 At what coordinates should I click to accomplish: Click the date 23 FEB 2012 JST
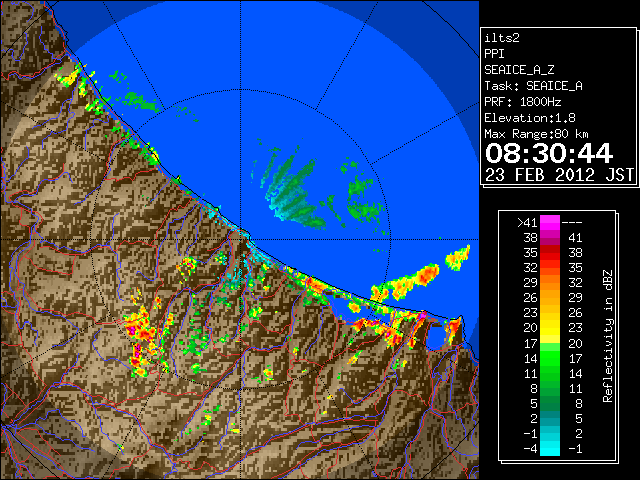pos(559,175)
